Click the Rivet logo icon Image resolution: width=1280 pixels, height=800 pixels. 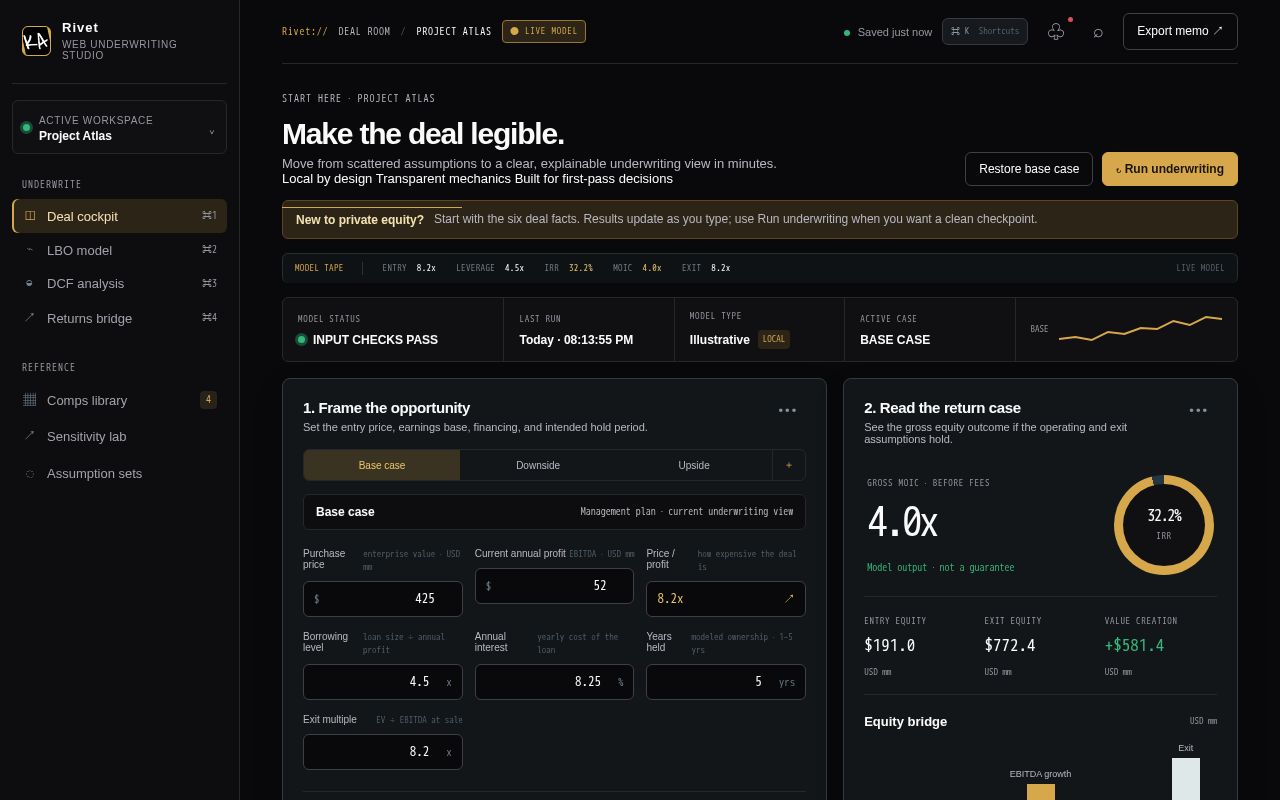pos(36,41)
